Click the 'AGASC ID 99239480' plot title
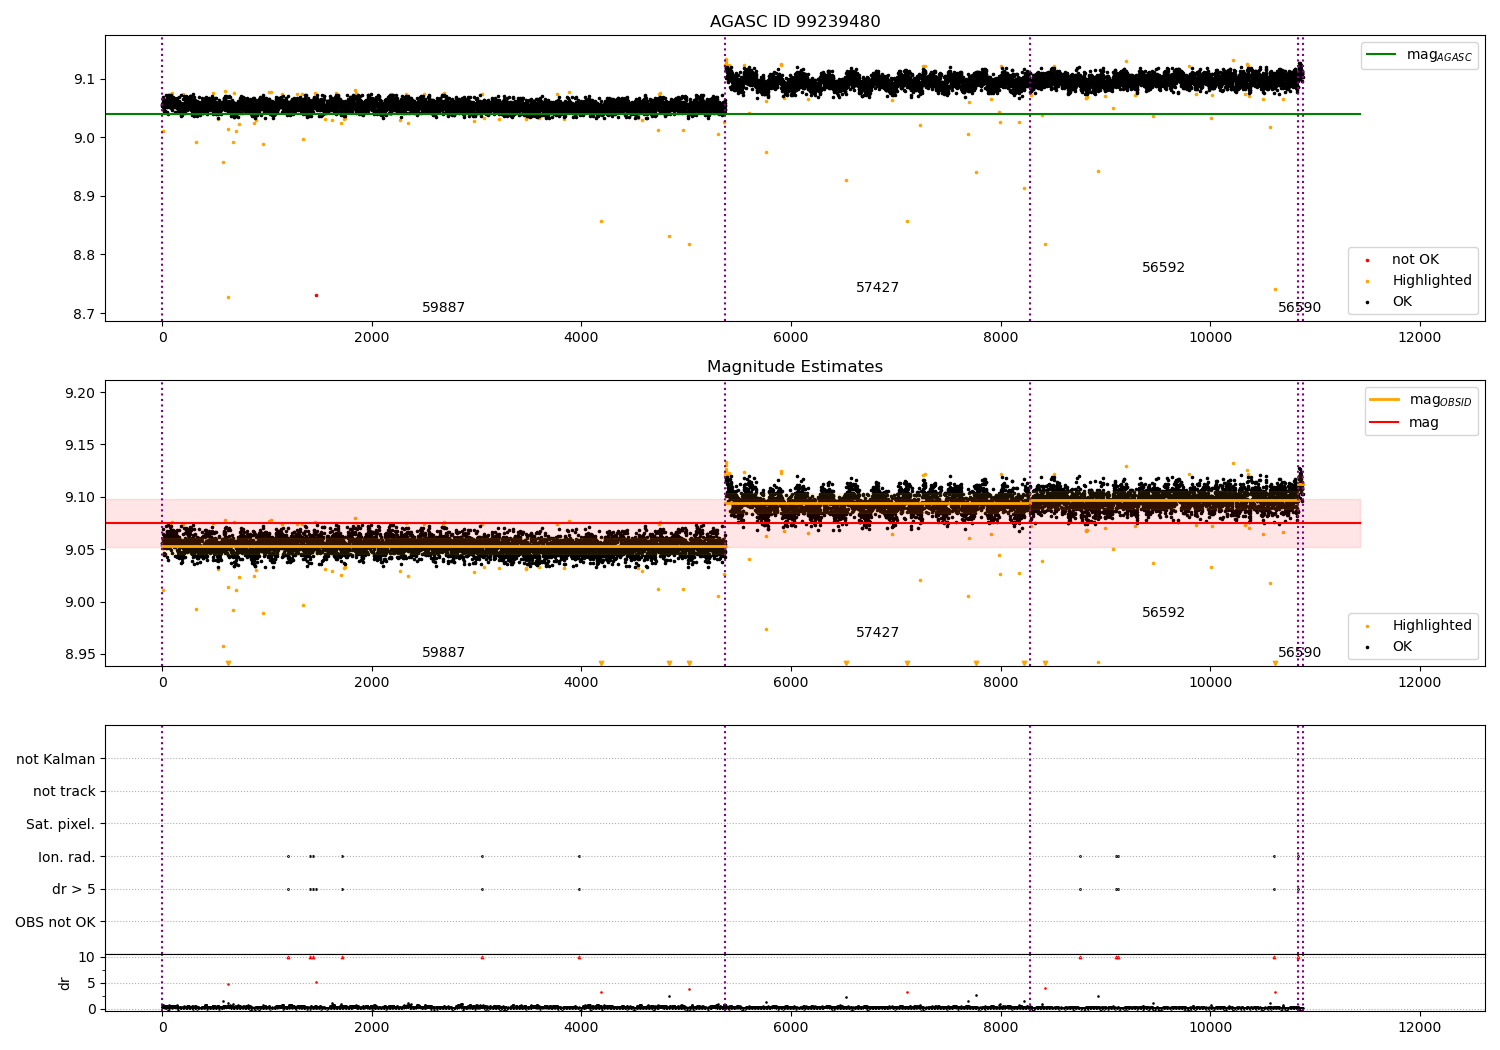Image resolution: width=1500 pixels, height=1050 pixels. 795,22
